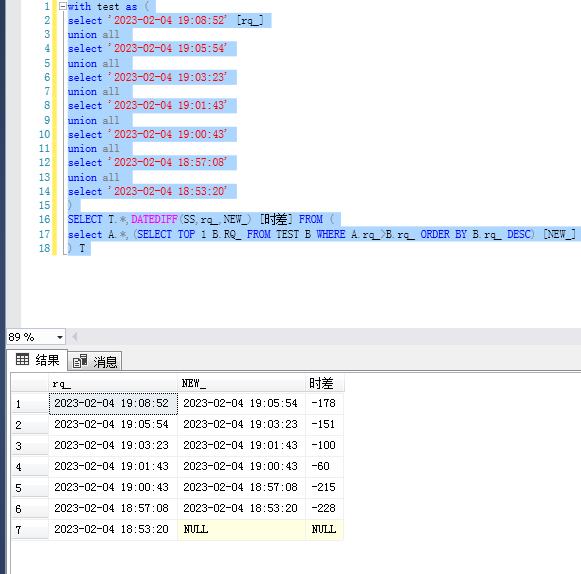Select the result row header numbered 4

tap(30, 467)
